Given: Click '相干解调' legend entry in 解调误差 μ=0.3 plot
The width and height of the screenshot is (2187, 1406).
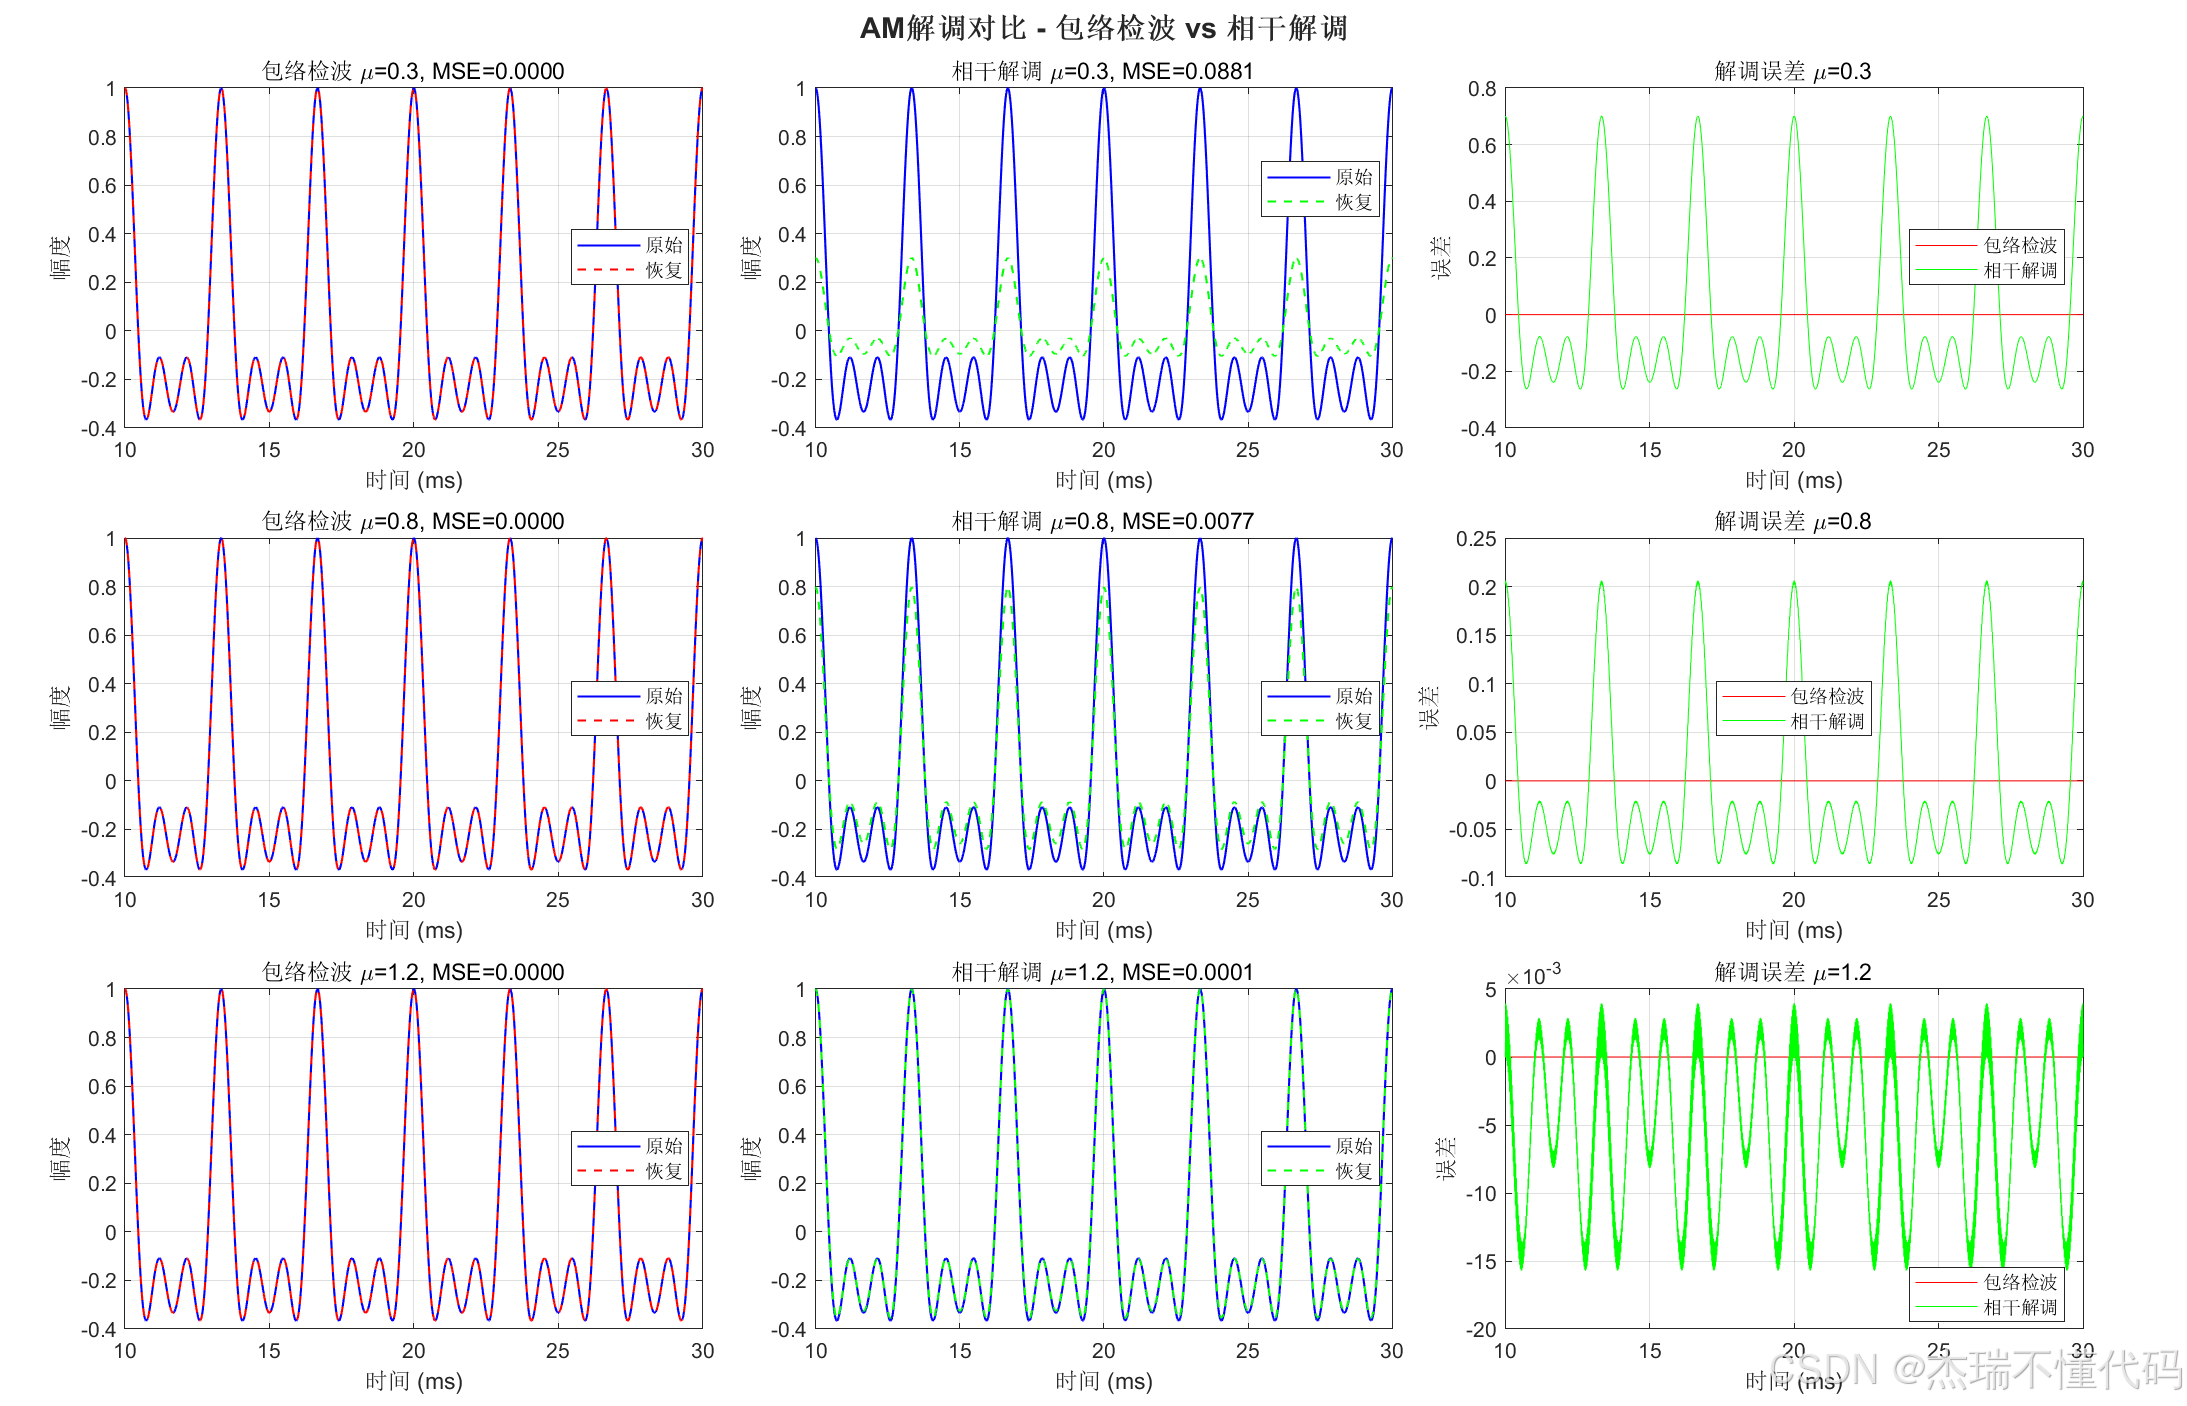Looking at the screenshot, I should [2019, 270].
